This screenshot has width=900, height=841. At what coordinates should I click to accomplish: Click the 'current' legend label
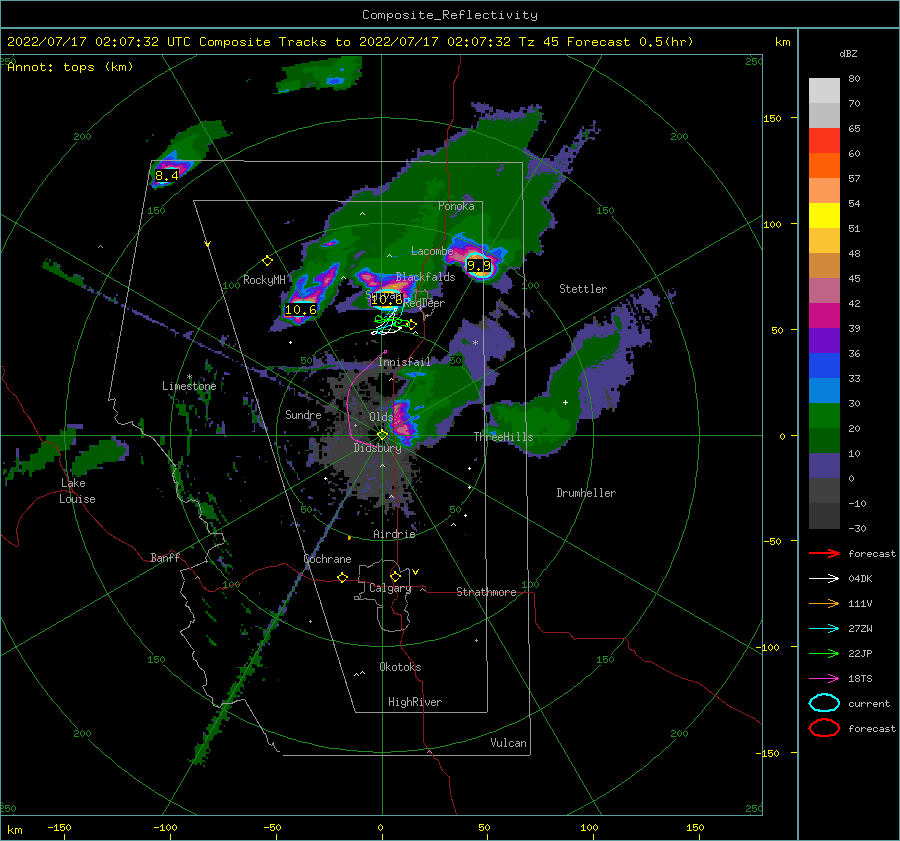click(869, 704)
